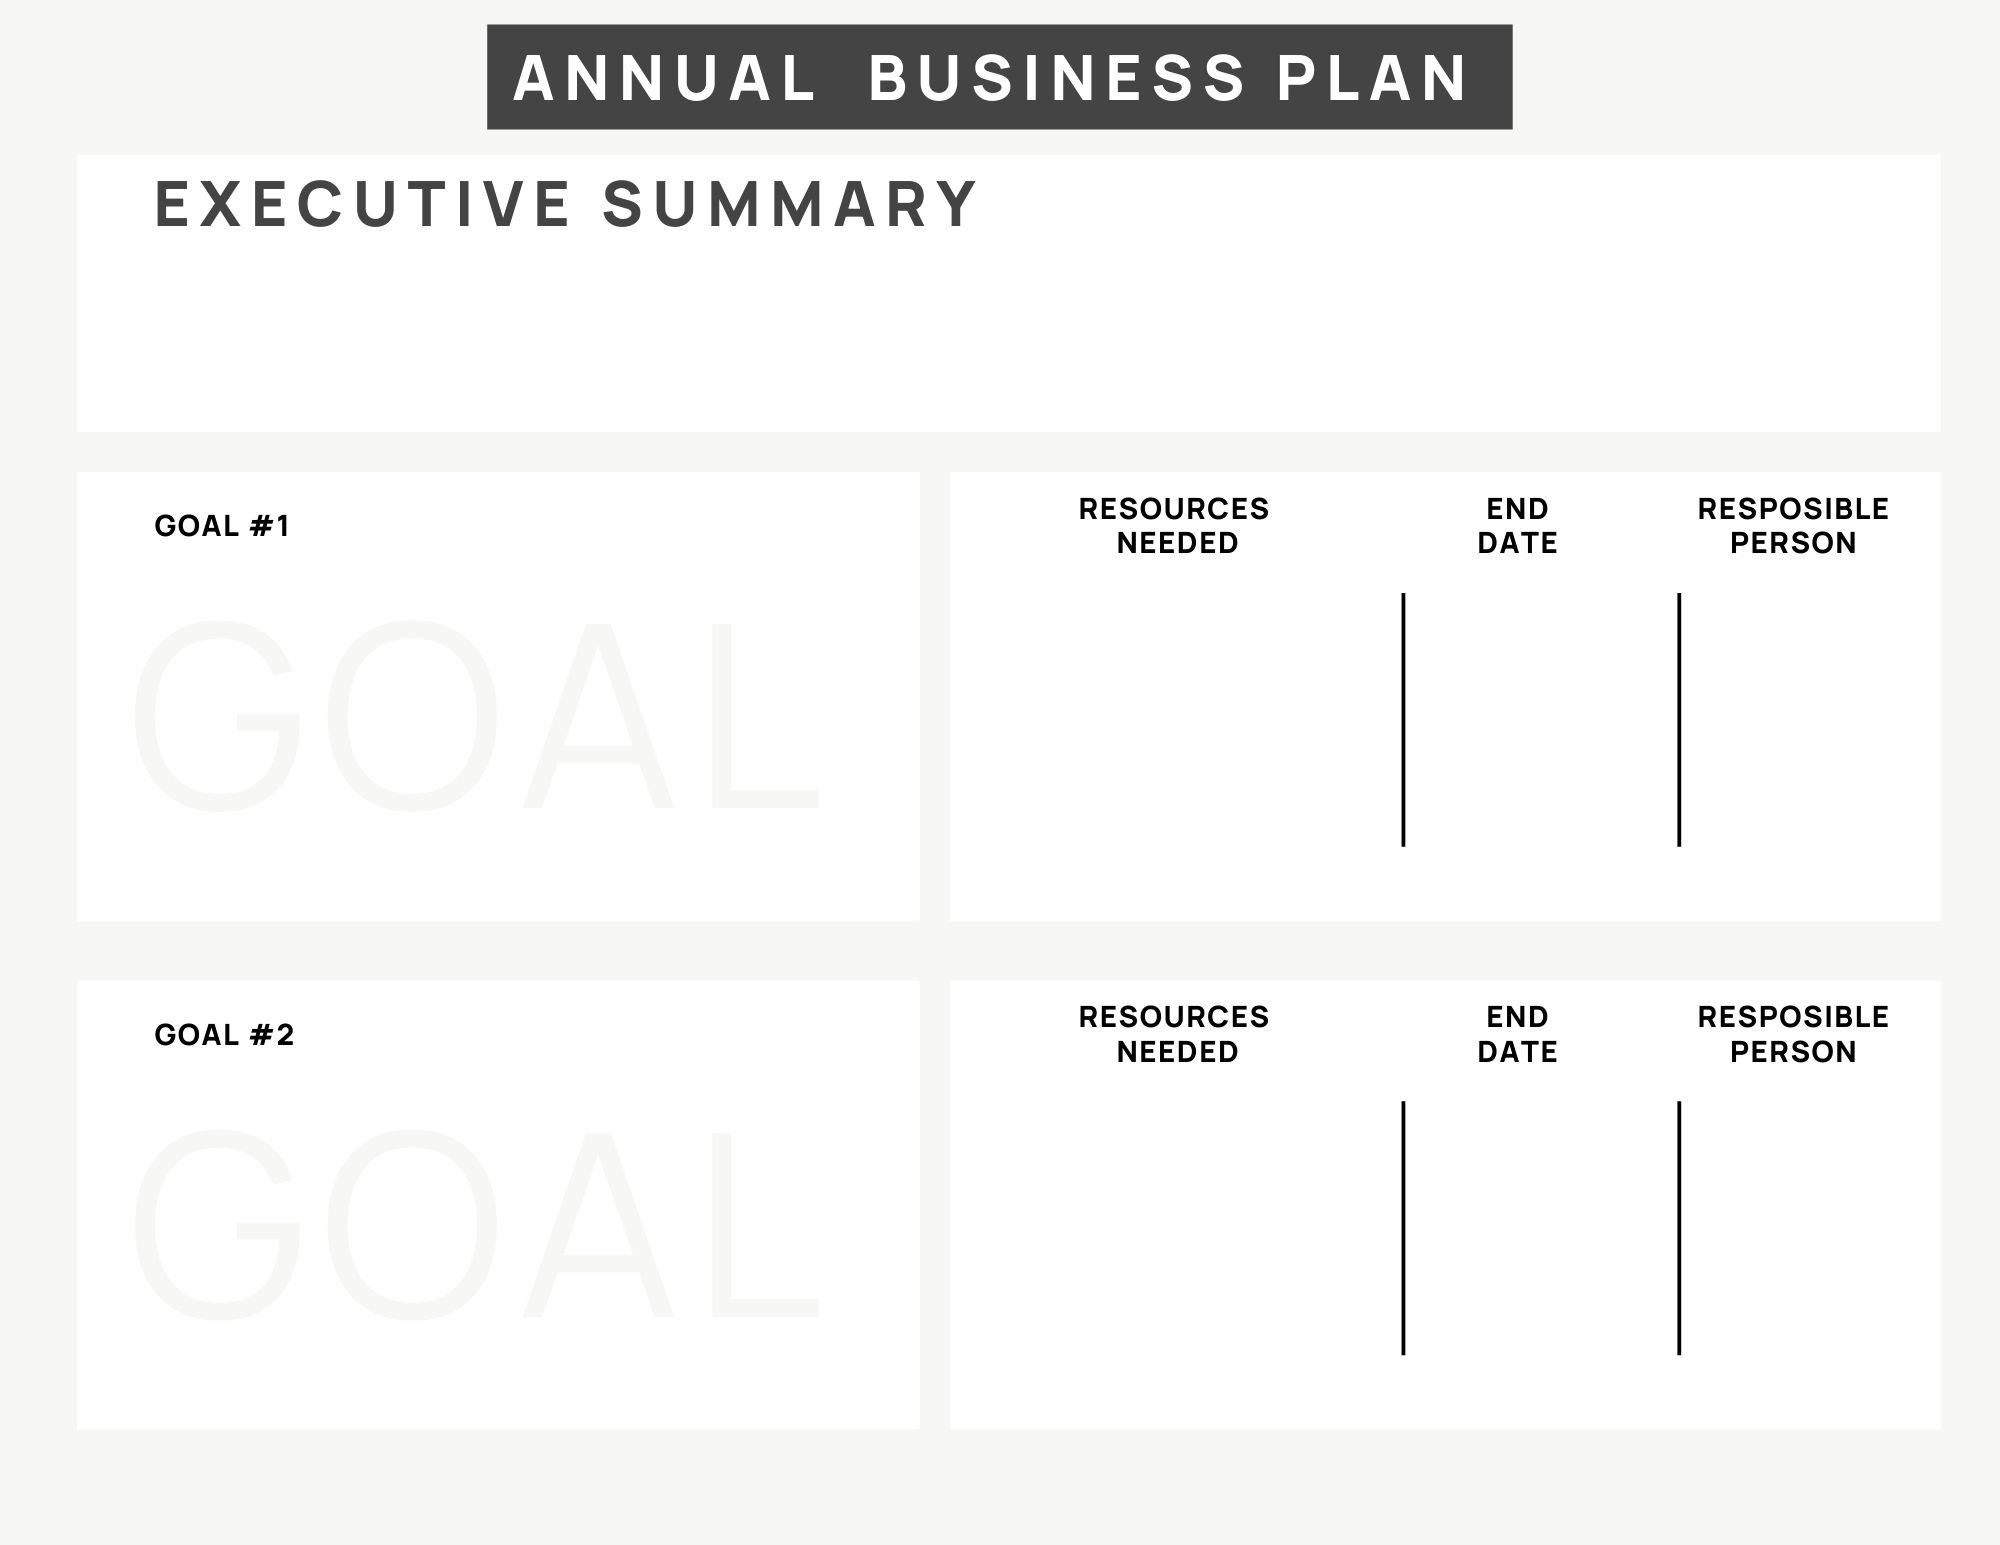This screenshot has width=2000, height=1545.
Task: Click the End Date header for Goal #2
Action: click(1517, 1034)
